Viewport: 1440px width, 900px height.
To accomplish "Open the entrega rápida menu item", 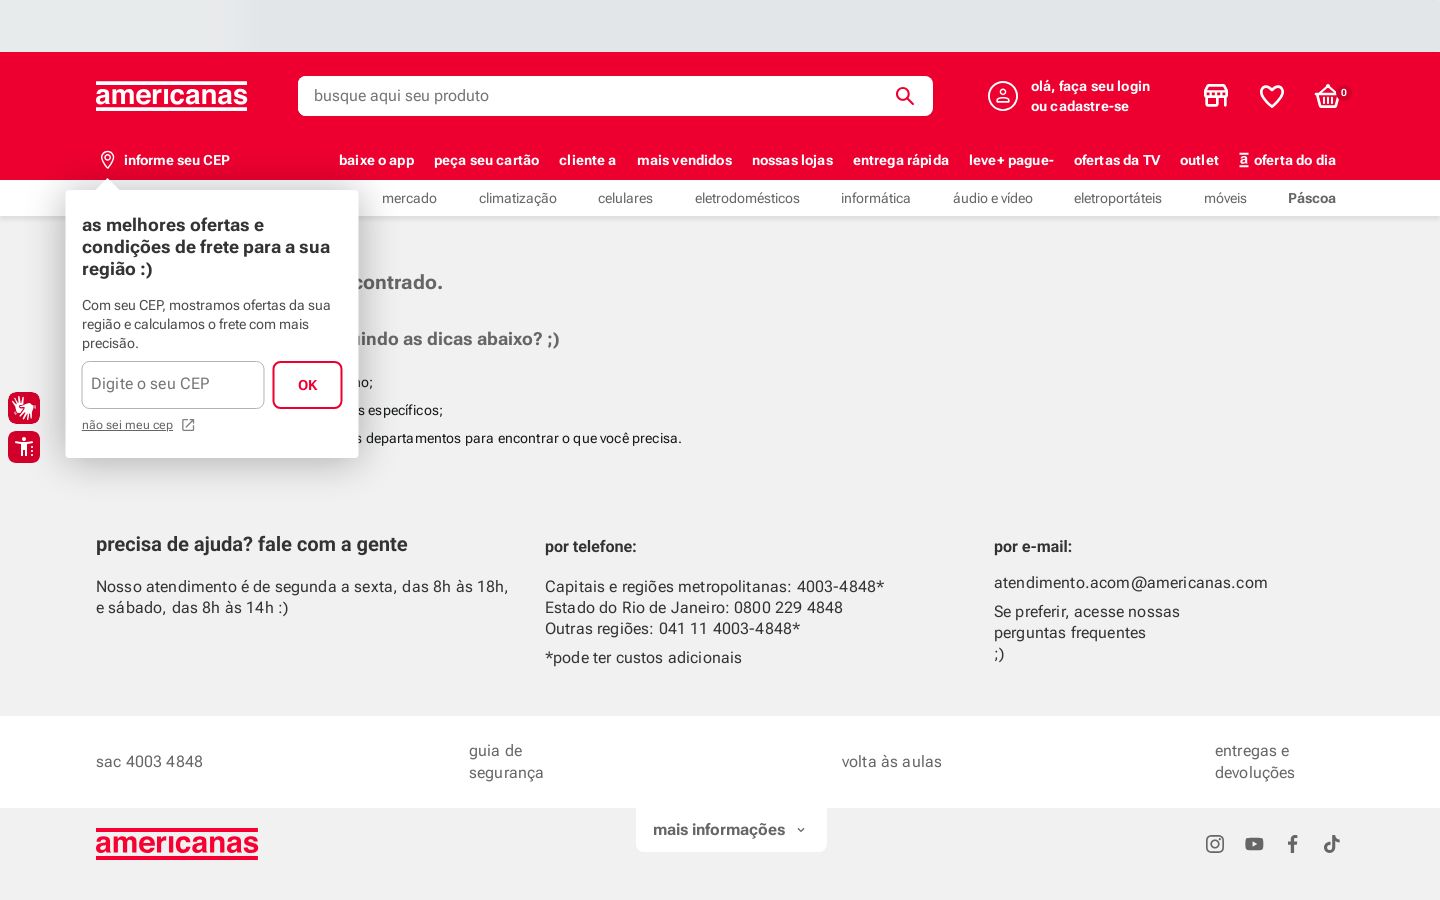I will [901, 160].
